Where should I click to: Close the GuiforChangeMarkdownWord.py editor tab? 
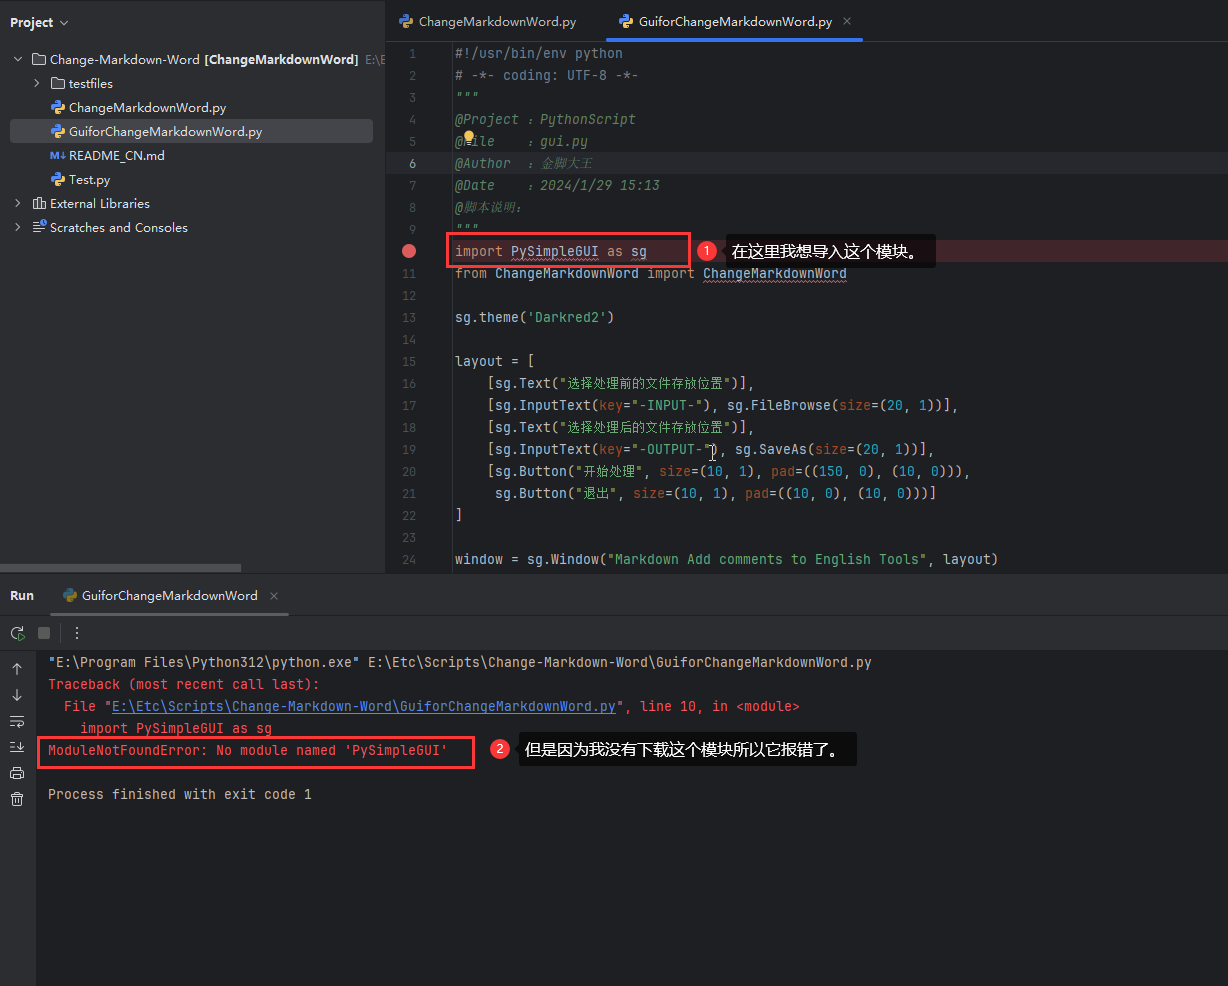(847, 21)
